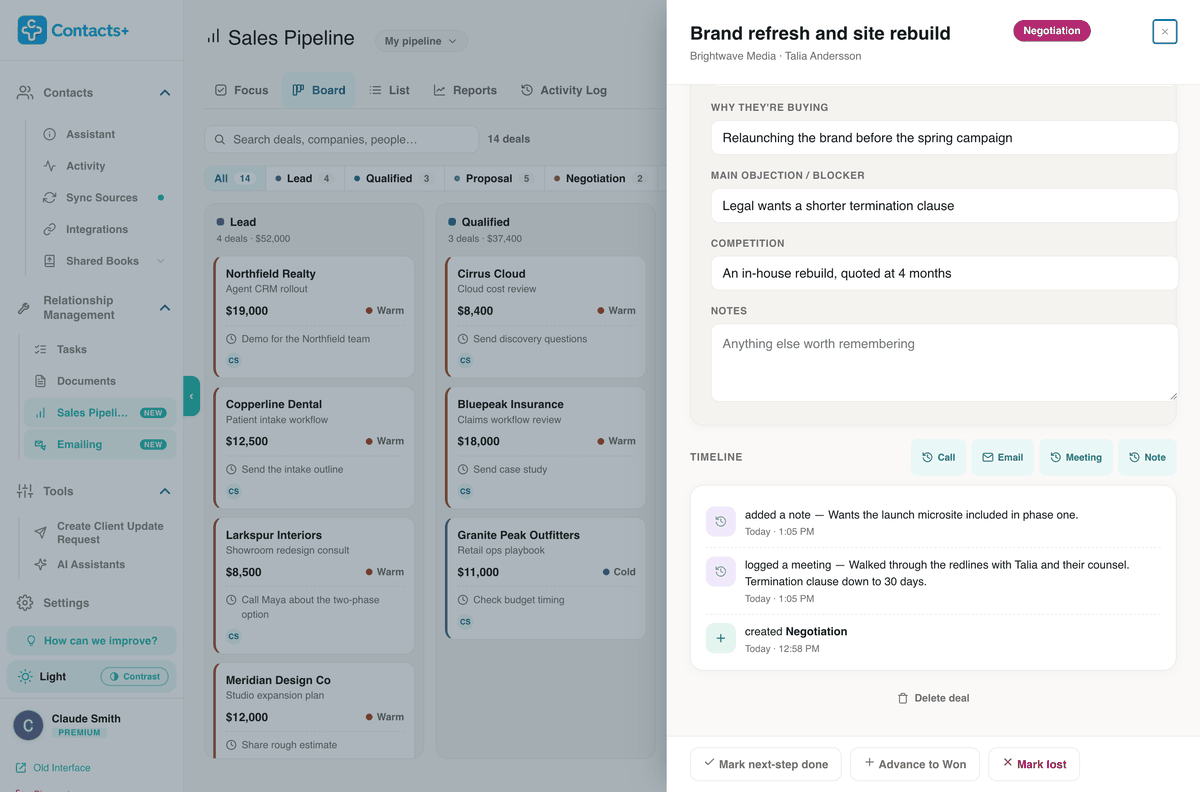Log a Call in the timeline
This screenshot has height=792, width=1200.
pos(938,457)
